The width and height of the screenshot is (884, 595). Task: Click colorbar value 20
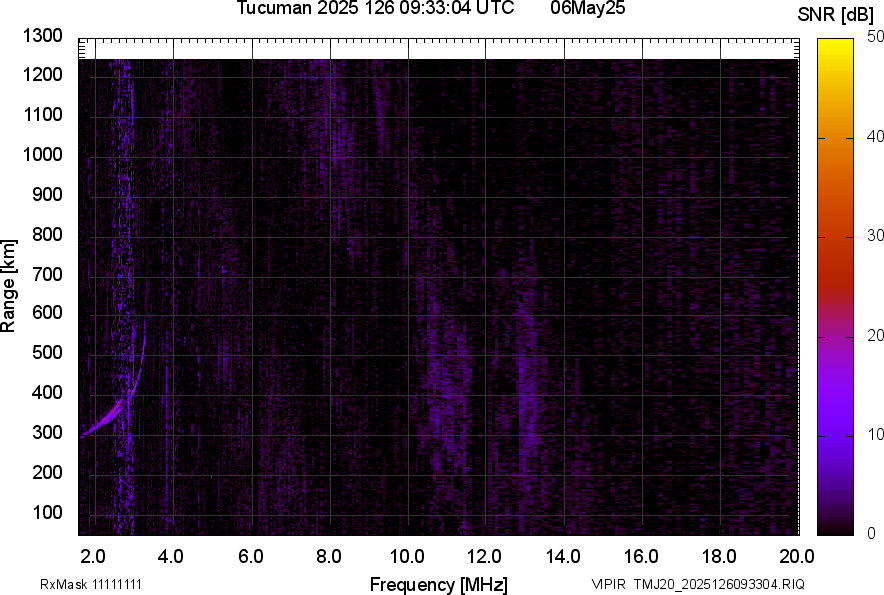tap(875, 336)
